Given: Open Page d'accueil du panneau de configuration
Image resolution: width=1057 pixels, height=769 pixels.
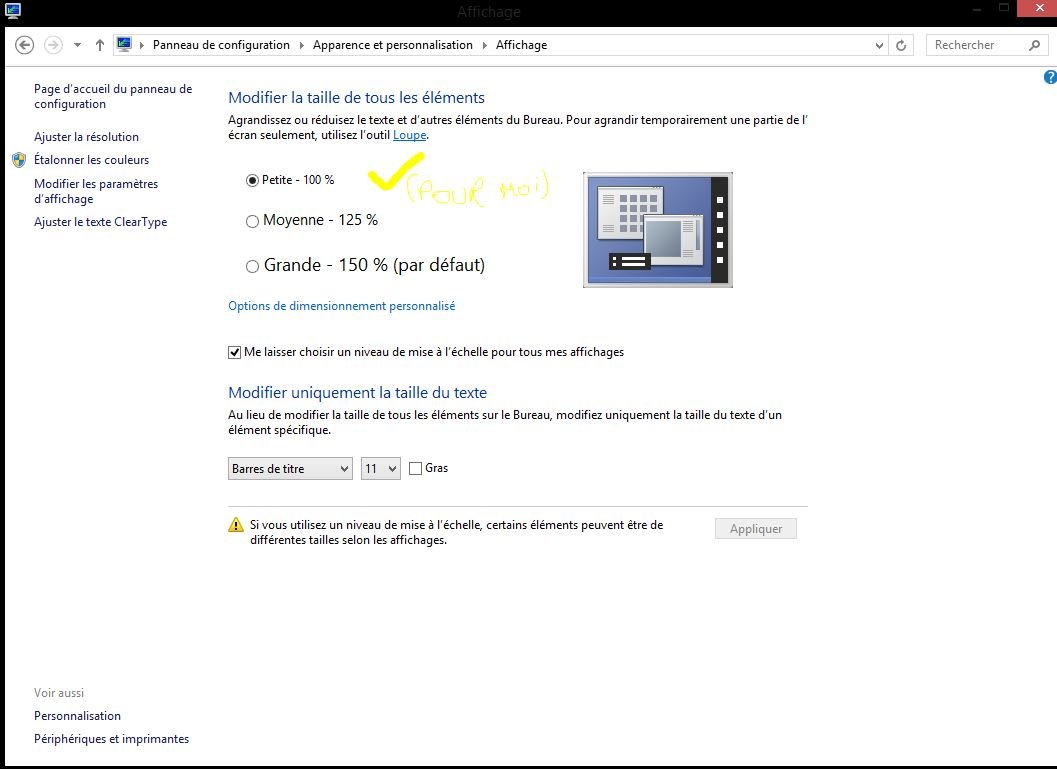Looking at the screenshot, I should (113, 96).
